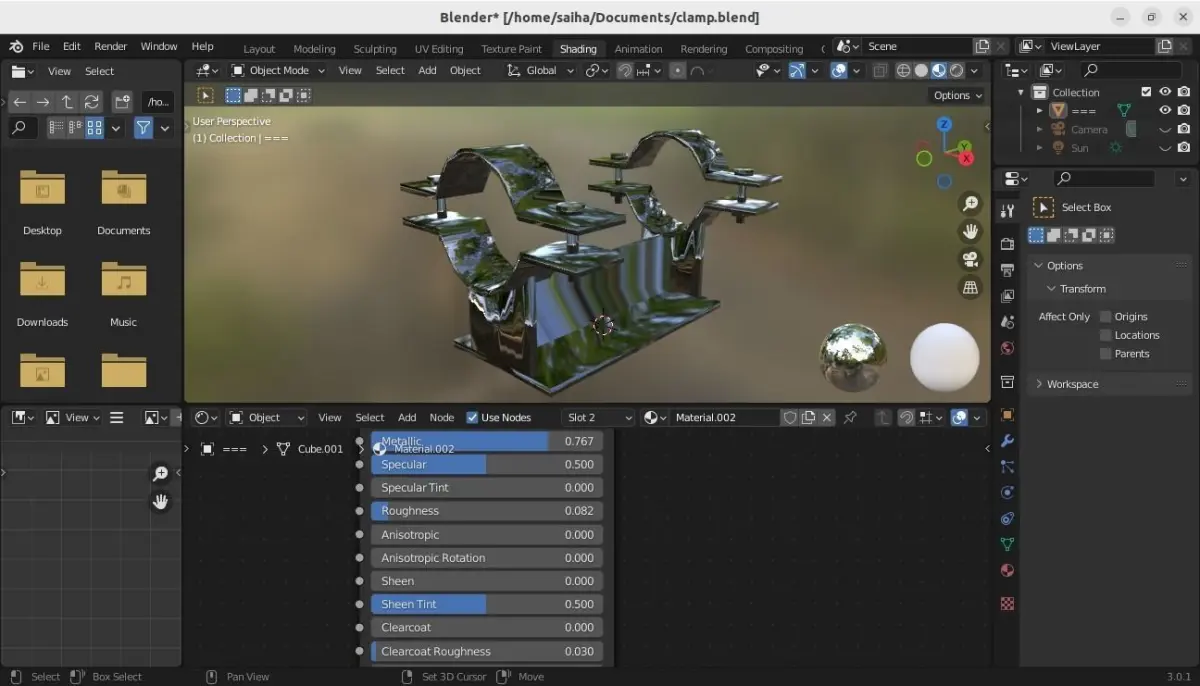
Task: Open the Slot 2 material slot dropdown
Action: pyautogui.click(x=599, y=417)
